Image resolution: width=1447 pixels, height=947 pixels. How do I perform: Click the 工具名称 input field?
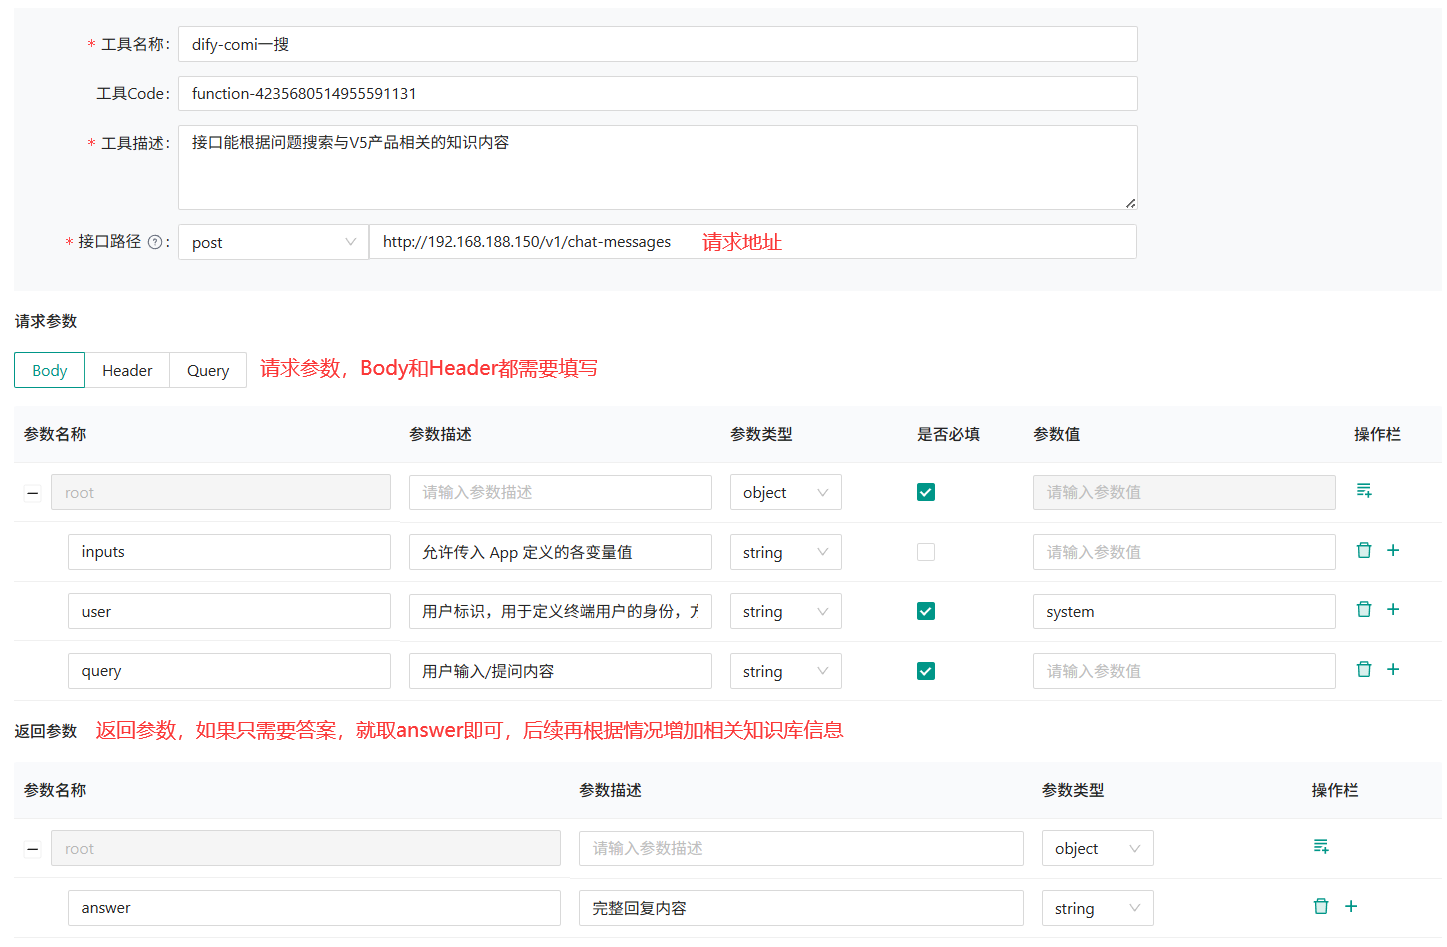pos(657,44)
